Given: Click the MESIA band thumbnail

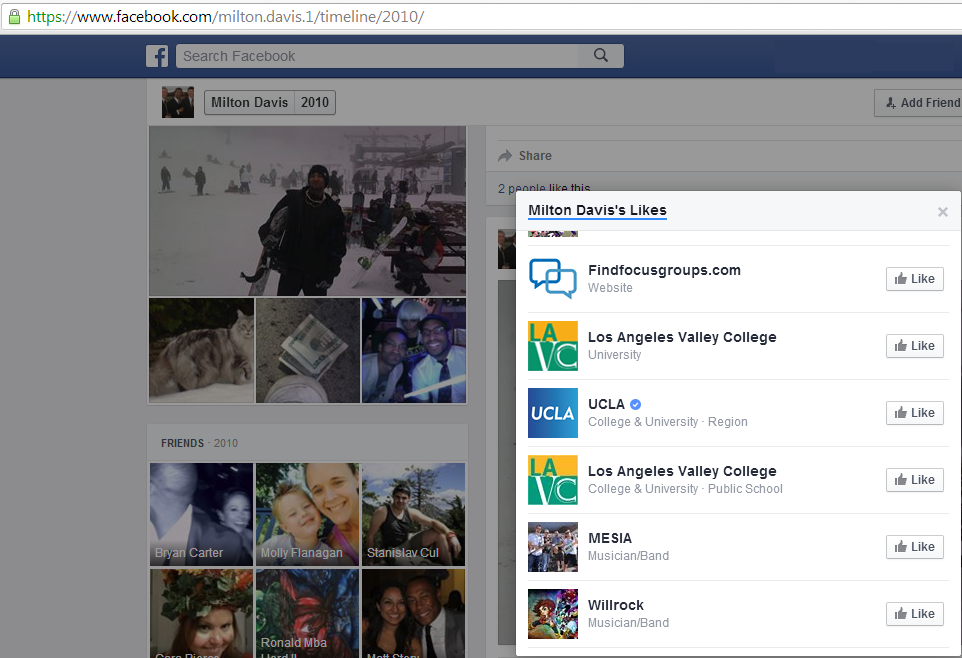Looking at the screenshot, I should (x=553, y=547).
